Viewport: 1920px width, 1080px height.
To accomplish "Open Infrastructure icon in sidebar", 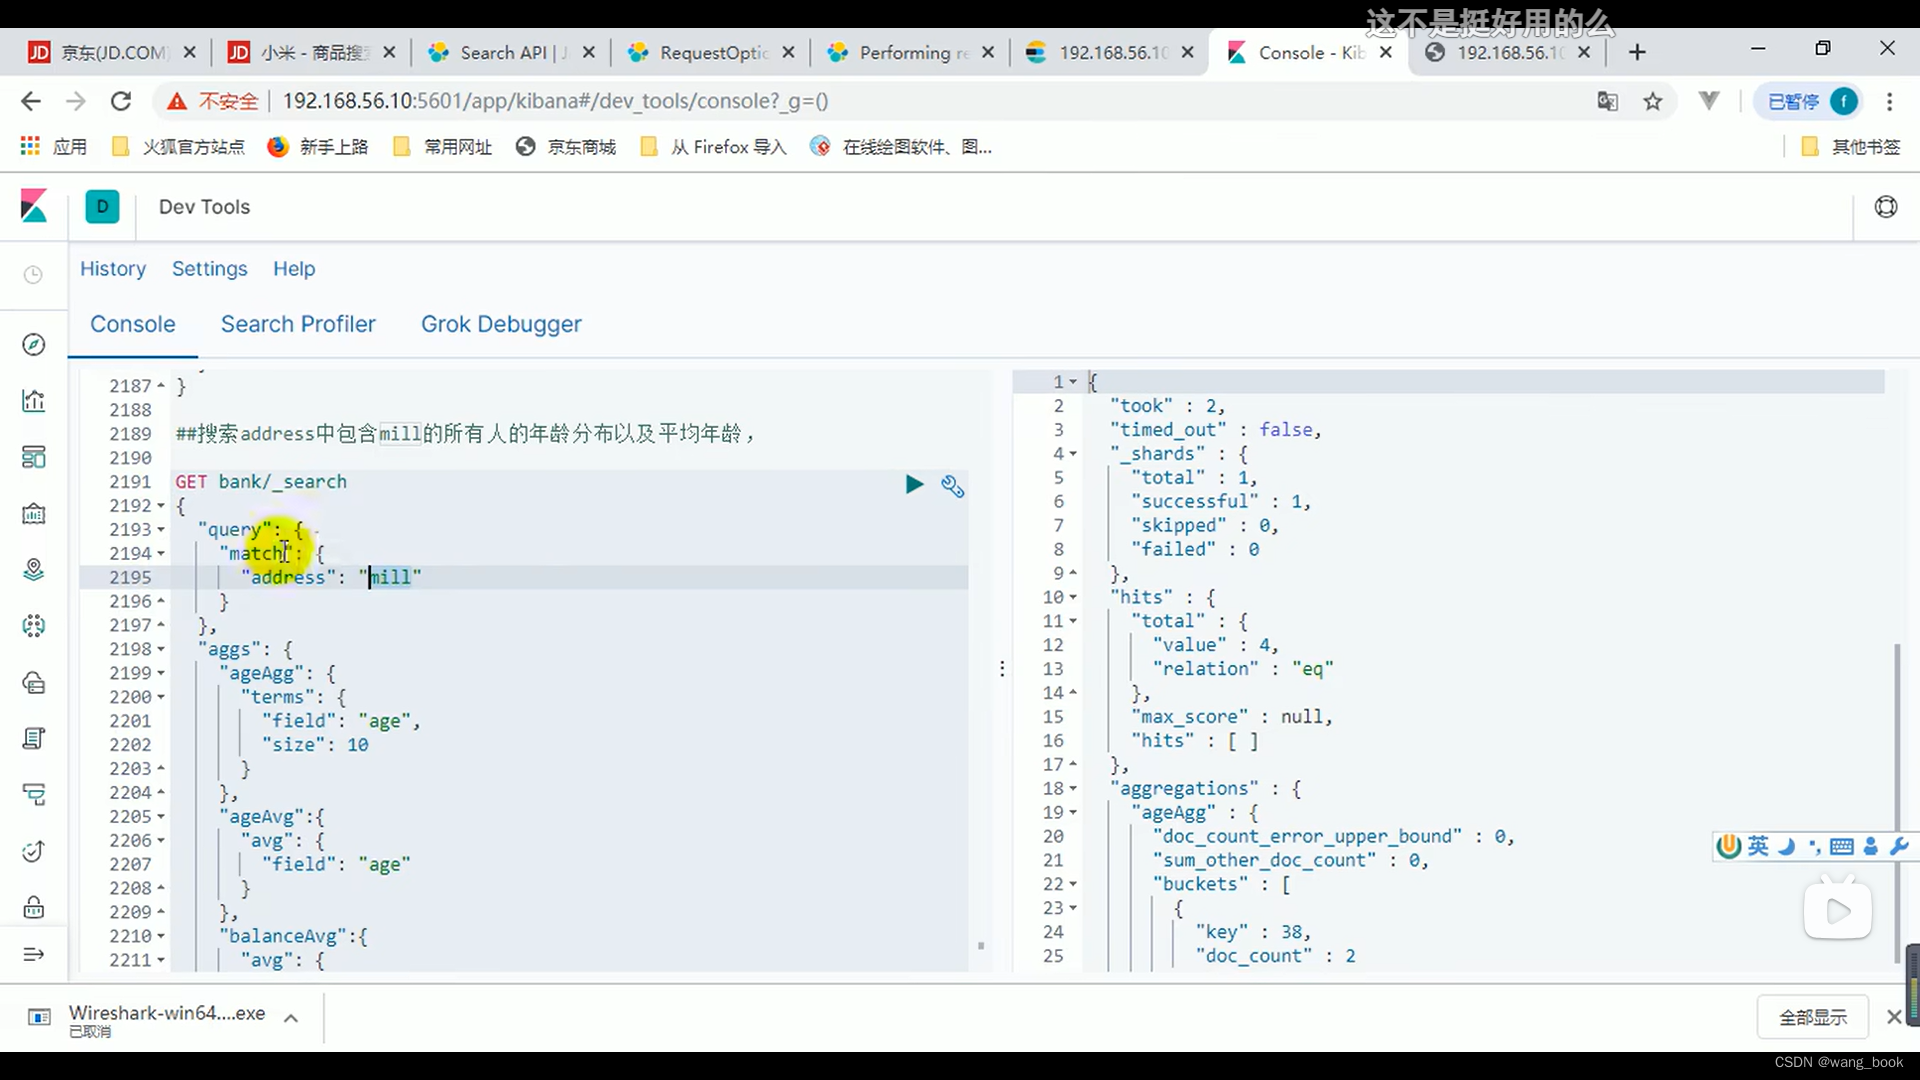I will [x=33, y=683].
